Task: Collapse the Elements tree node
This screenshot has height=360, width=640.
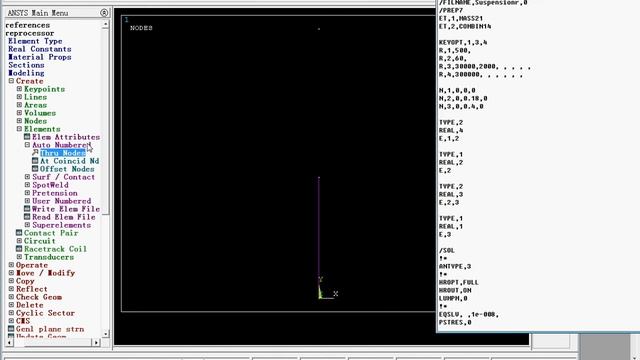Action: point(19,129)
